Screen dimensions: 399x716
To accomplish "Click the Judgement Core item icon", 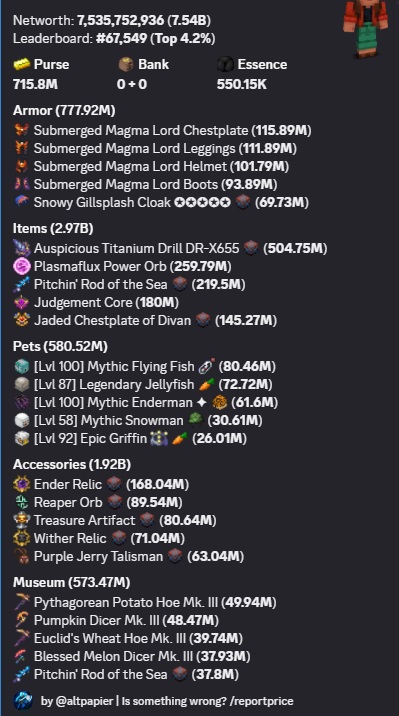I will 21,302.
